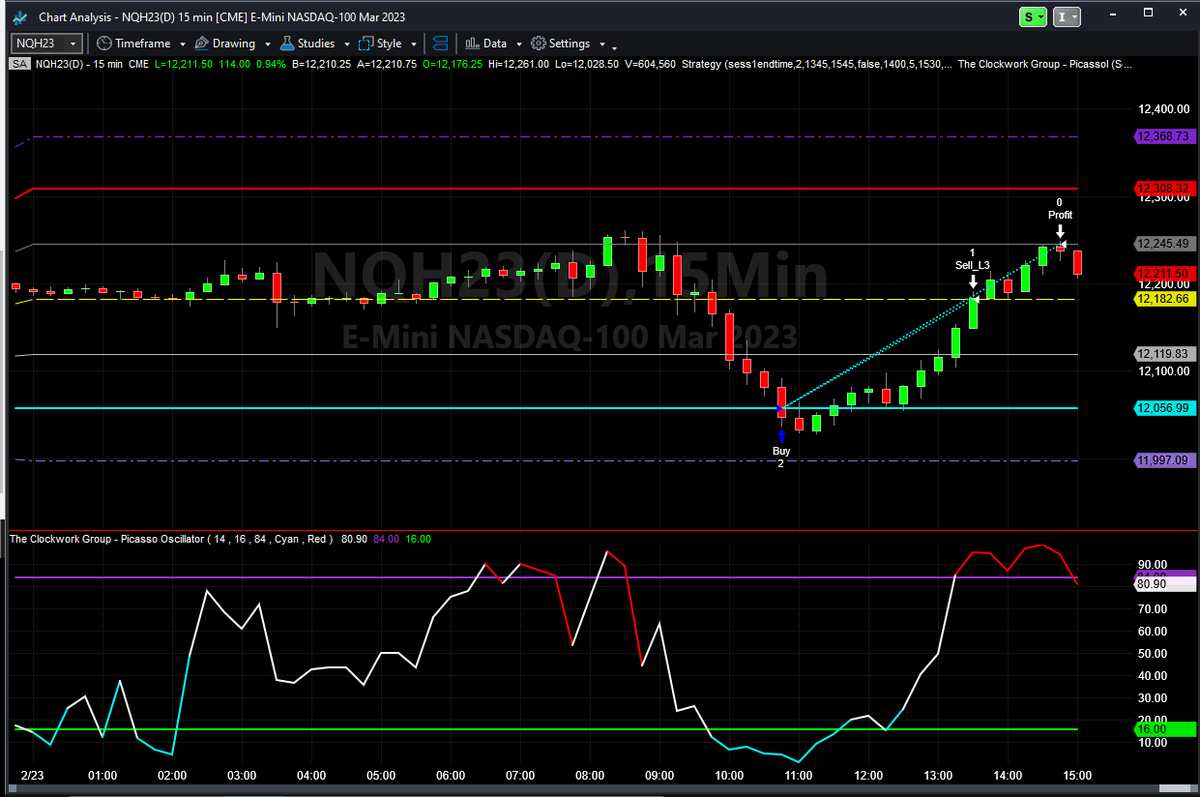Click the green O=12,176.25 open price text
The height and width of the screenshot is (797, 1200).
pos(450,64)
